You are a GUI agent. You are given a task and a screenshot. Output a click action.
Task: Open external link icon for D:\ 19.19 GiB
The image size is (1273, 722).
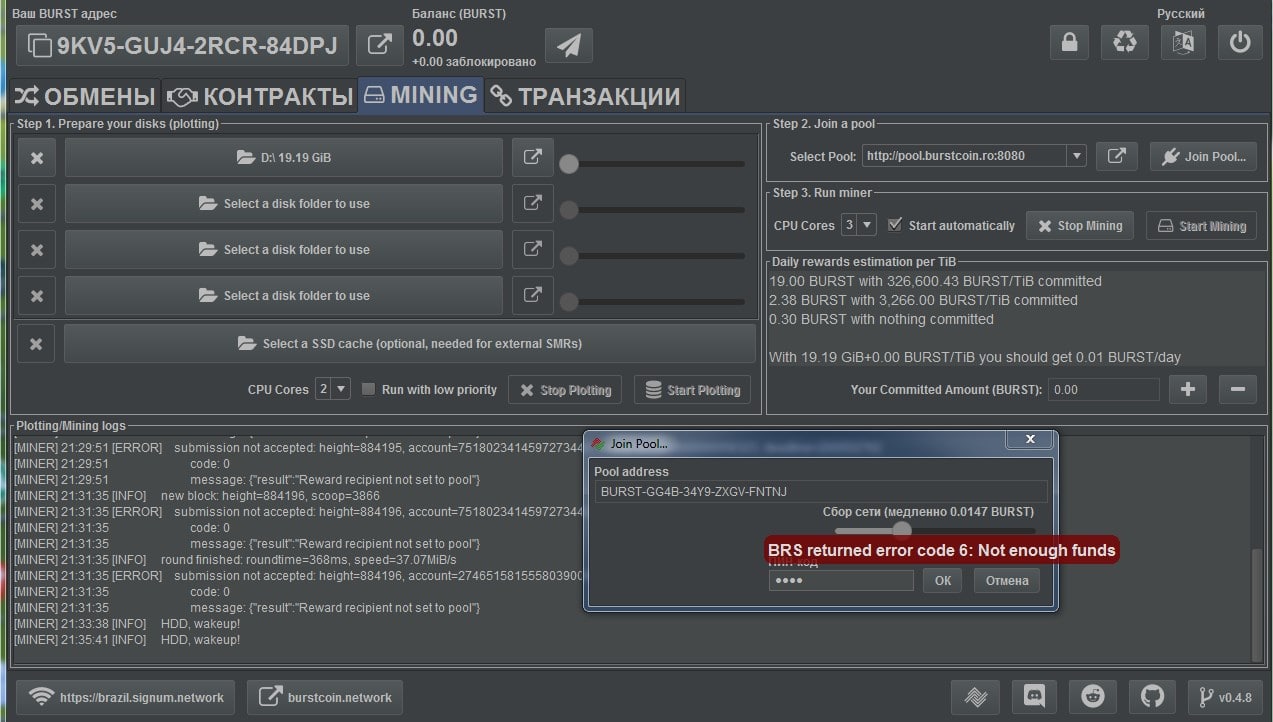[533, 157]
